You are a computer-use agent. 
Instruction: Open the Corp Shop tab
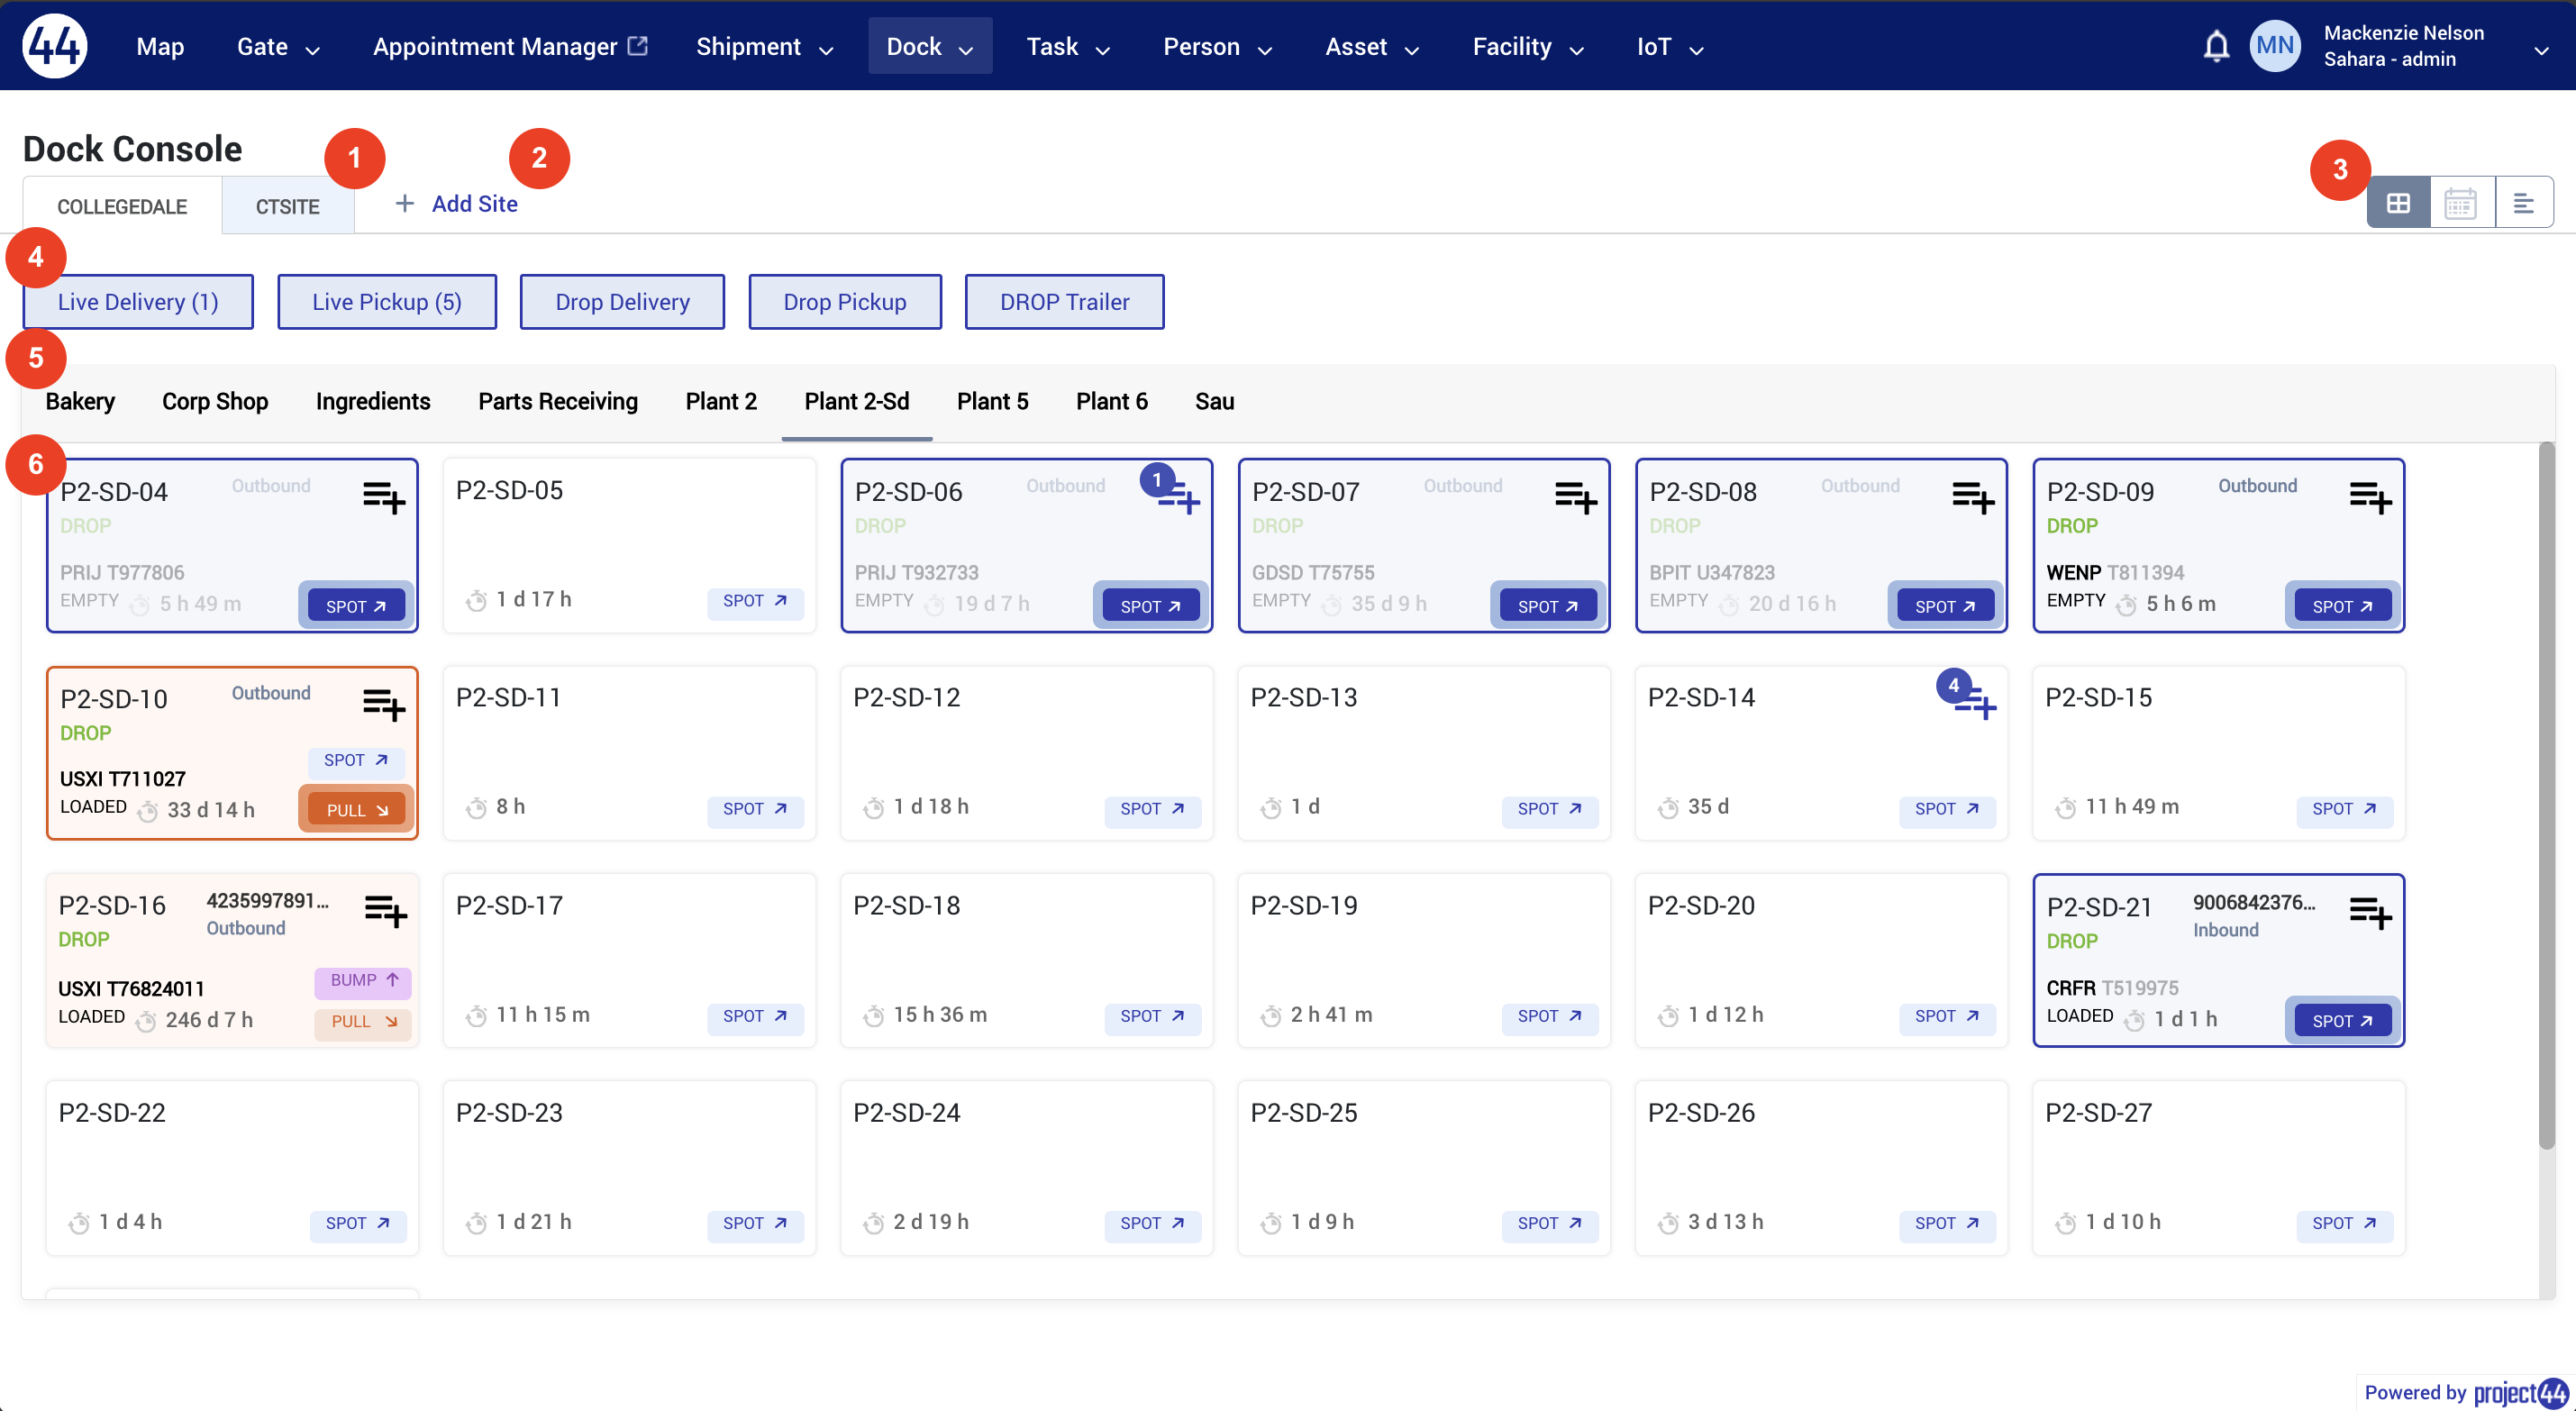click(215, 402)
